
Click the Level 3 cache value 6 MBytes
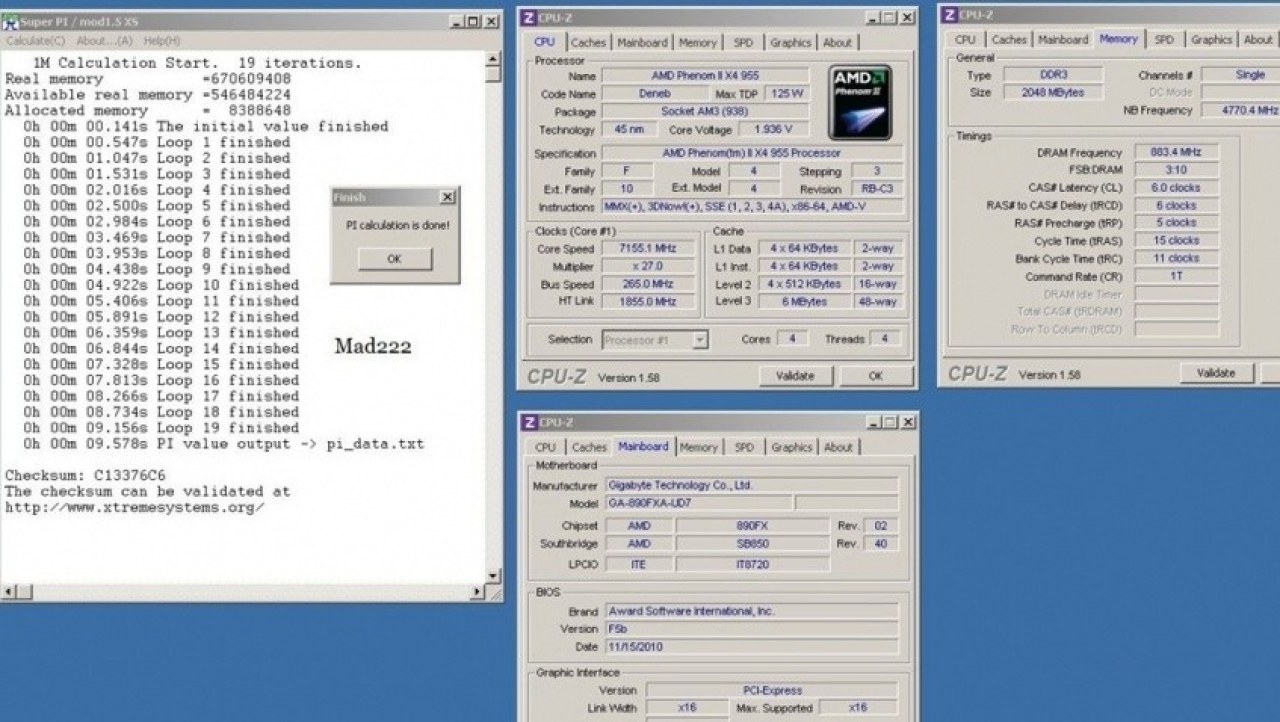[x=804, y=302]
